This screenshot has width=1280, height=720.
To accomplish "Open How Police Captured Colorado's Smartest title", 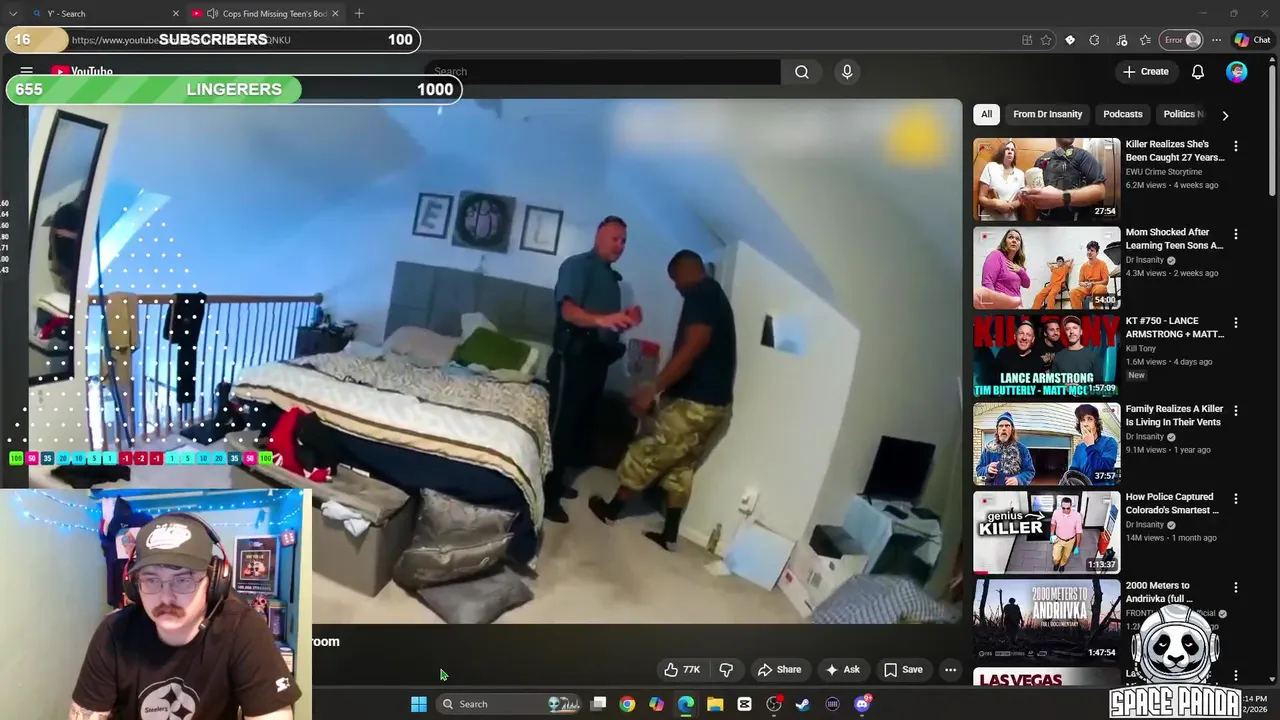I will 1172,503.
